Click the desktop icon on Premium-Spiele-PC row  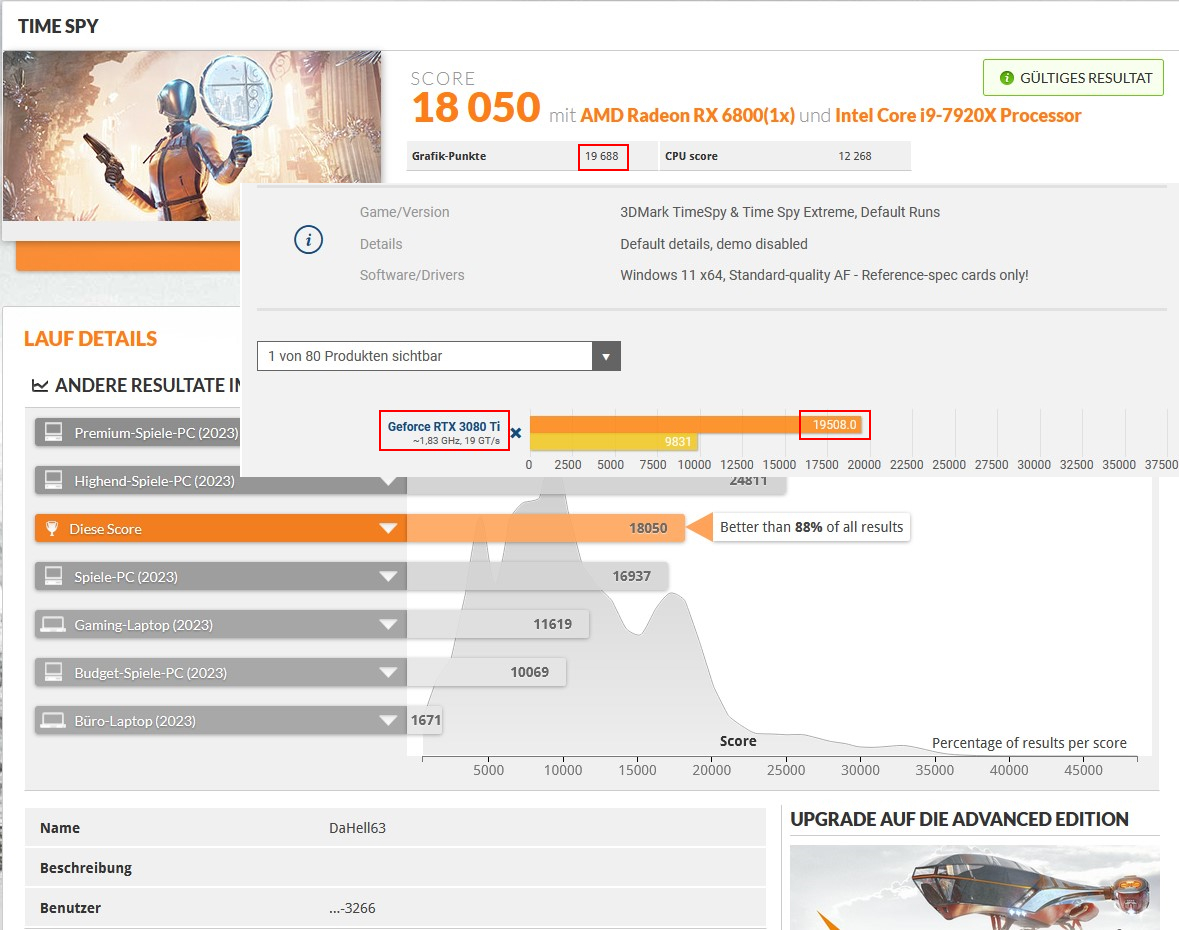[53, 432]
